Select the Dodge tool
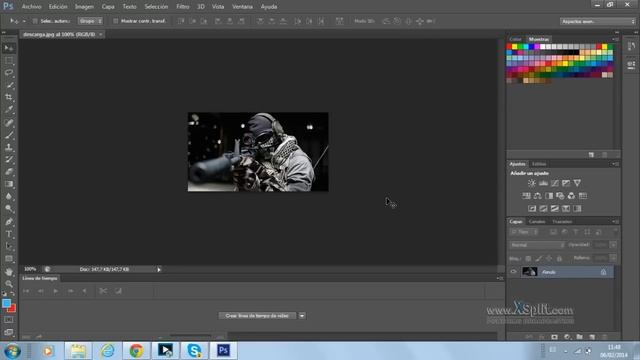 (9, 209)
